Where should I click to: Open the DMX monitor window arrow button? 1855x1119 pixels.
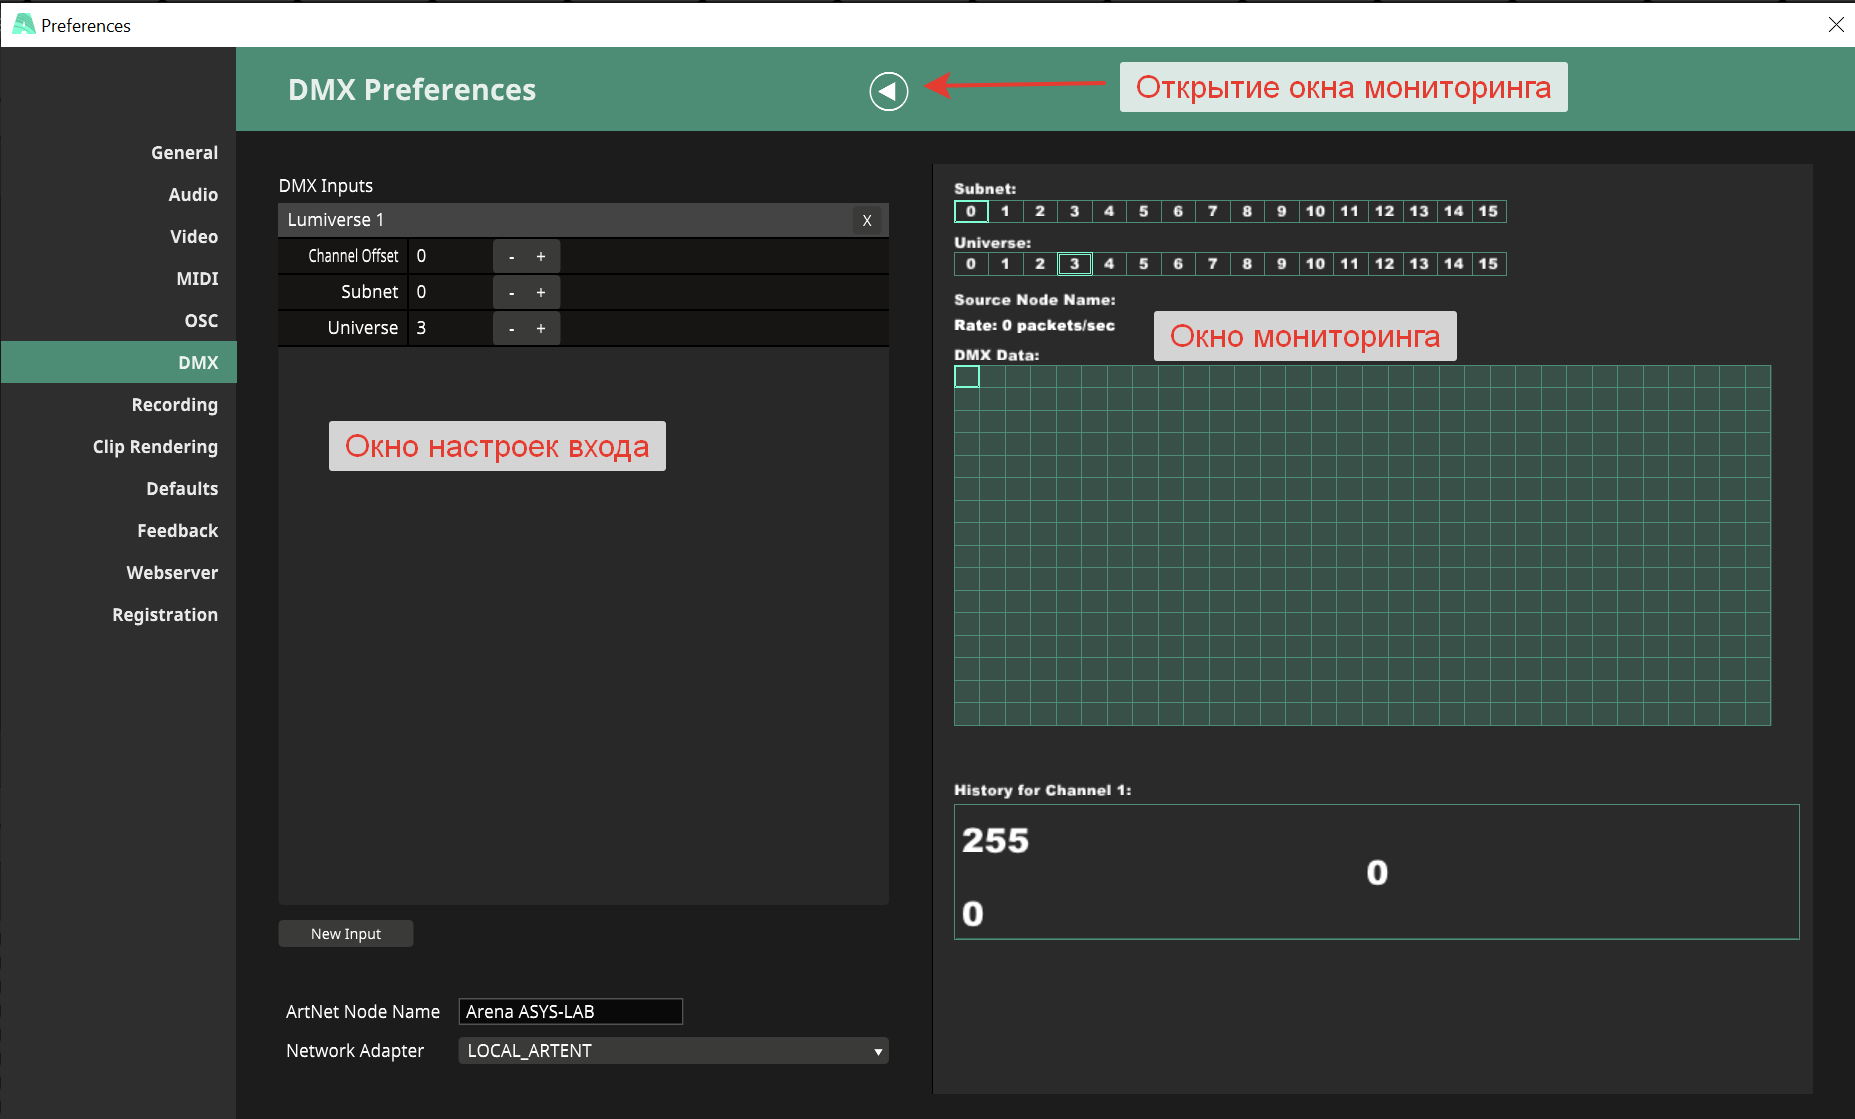pyautogui.click(x=888, y=91)
